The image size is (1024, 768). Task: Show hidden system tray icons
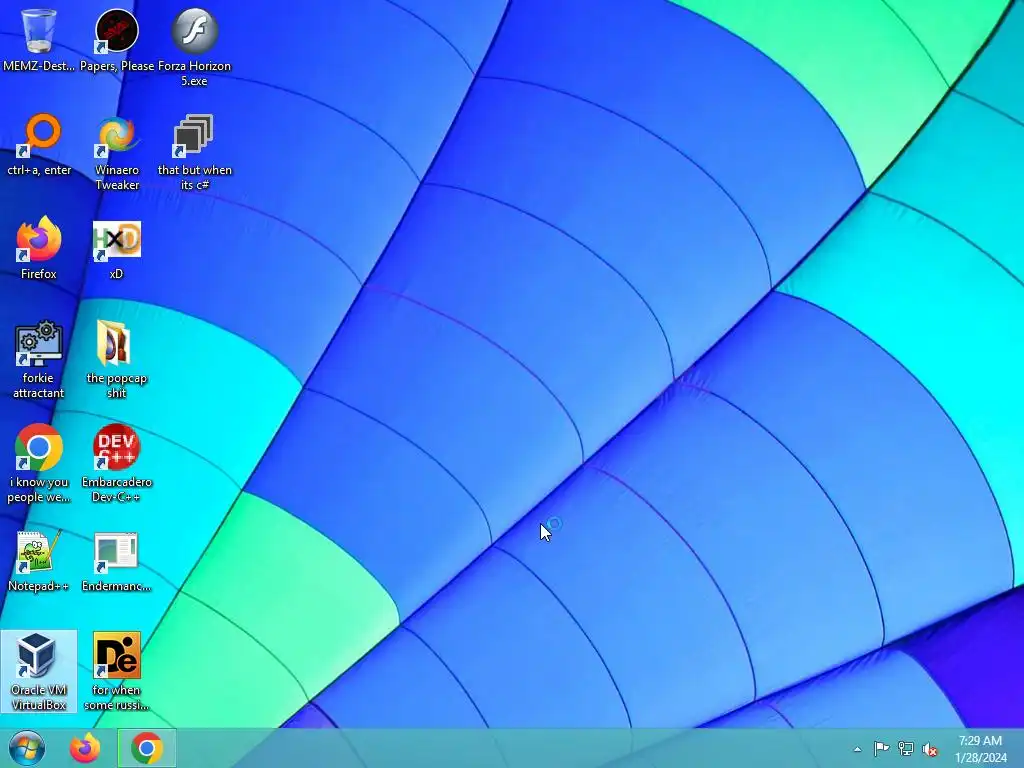tap(857, 750)
